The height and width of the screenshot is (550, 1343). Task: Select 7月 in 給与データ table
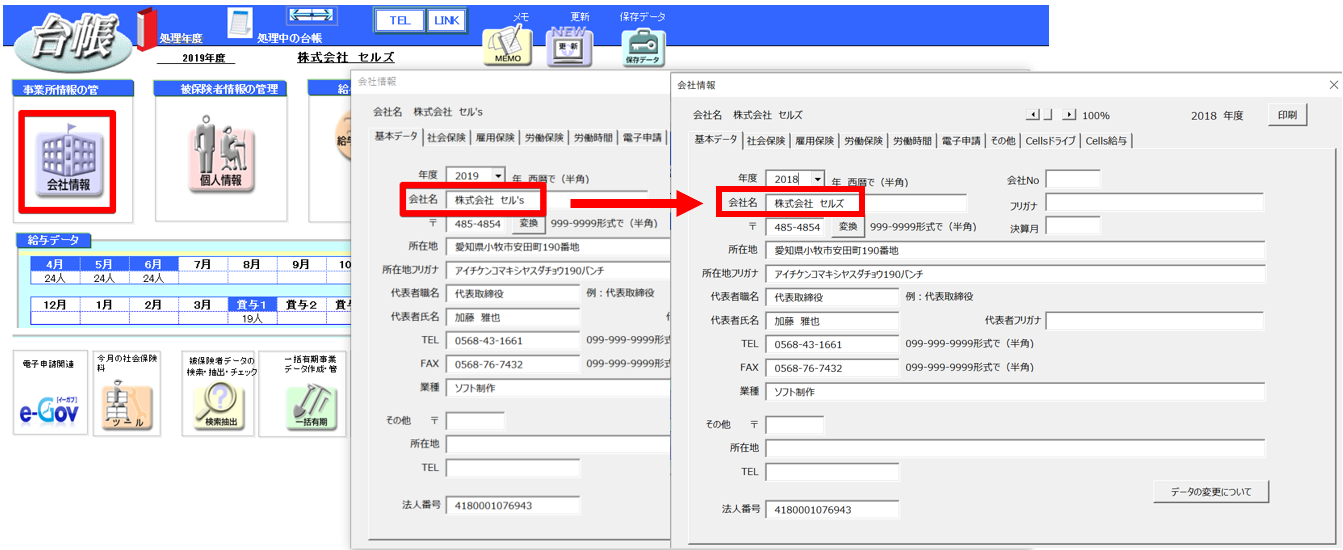click(203, 265)
